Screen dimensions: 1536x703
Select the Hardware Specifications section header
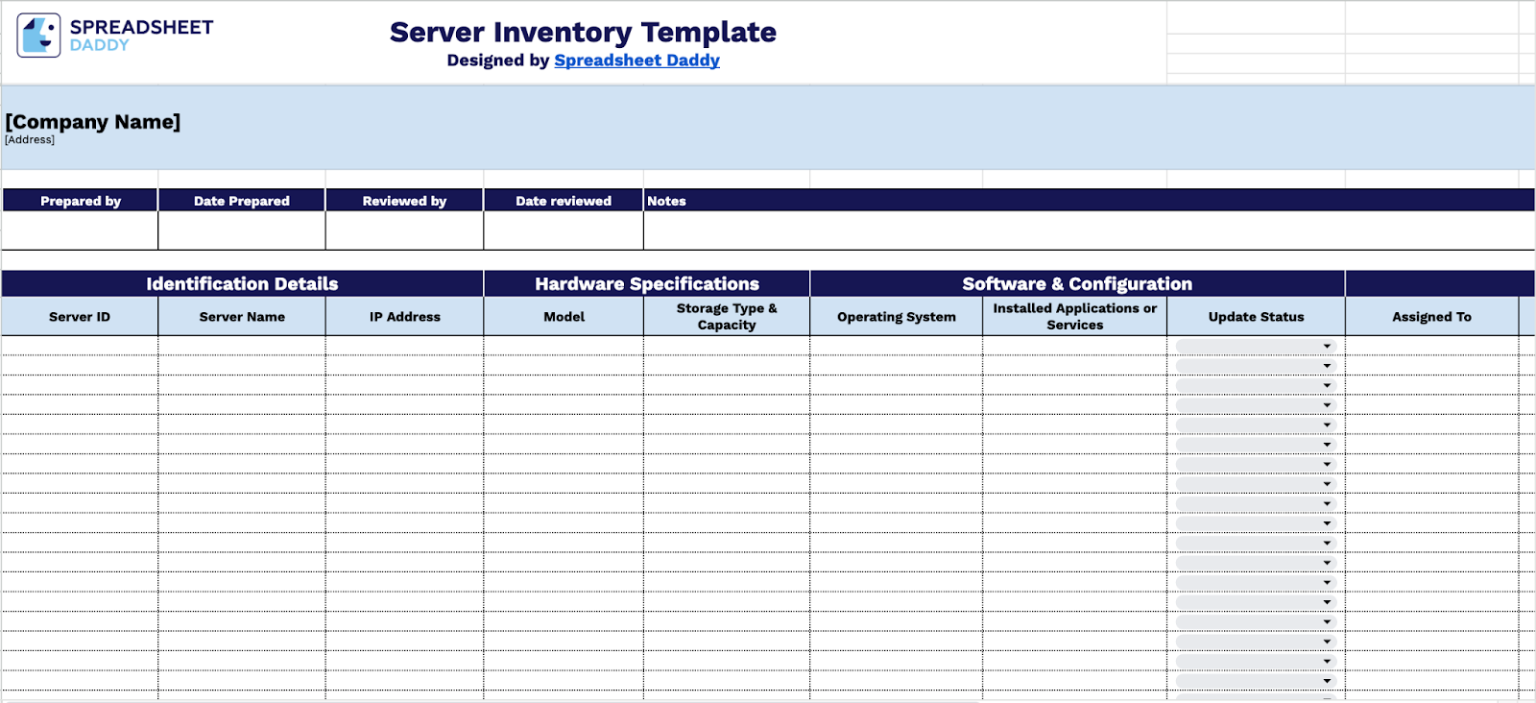[646, 283]
